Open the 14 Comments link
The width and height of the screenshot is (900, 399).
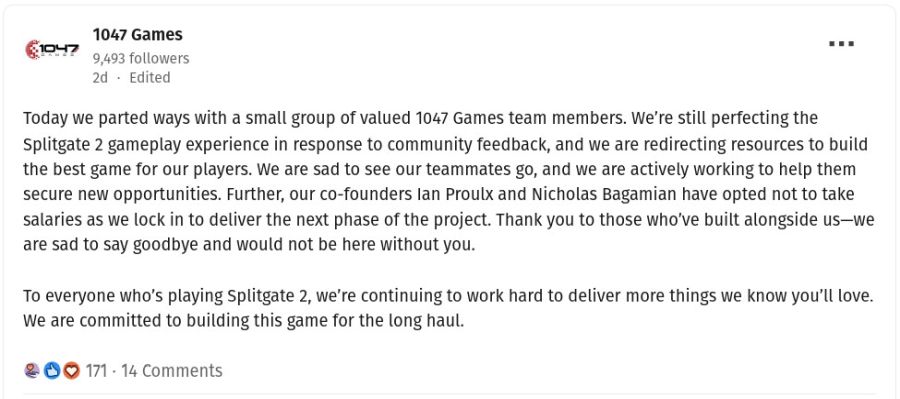pyautogui.click(x=172, y=371)
